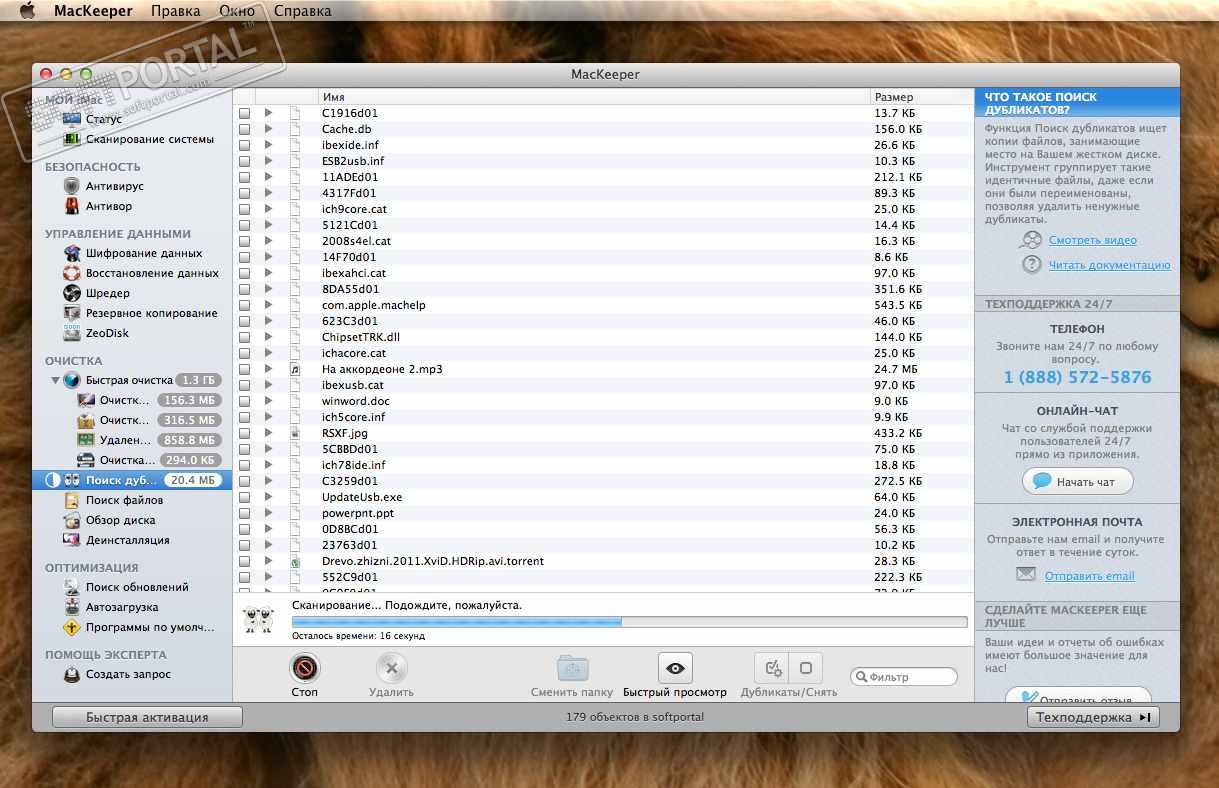The width and height of the screenshot is (1219, 788).
Task: Select checkbox for com.apple.machelp
Action: coord(245,305)
